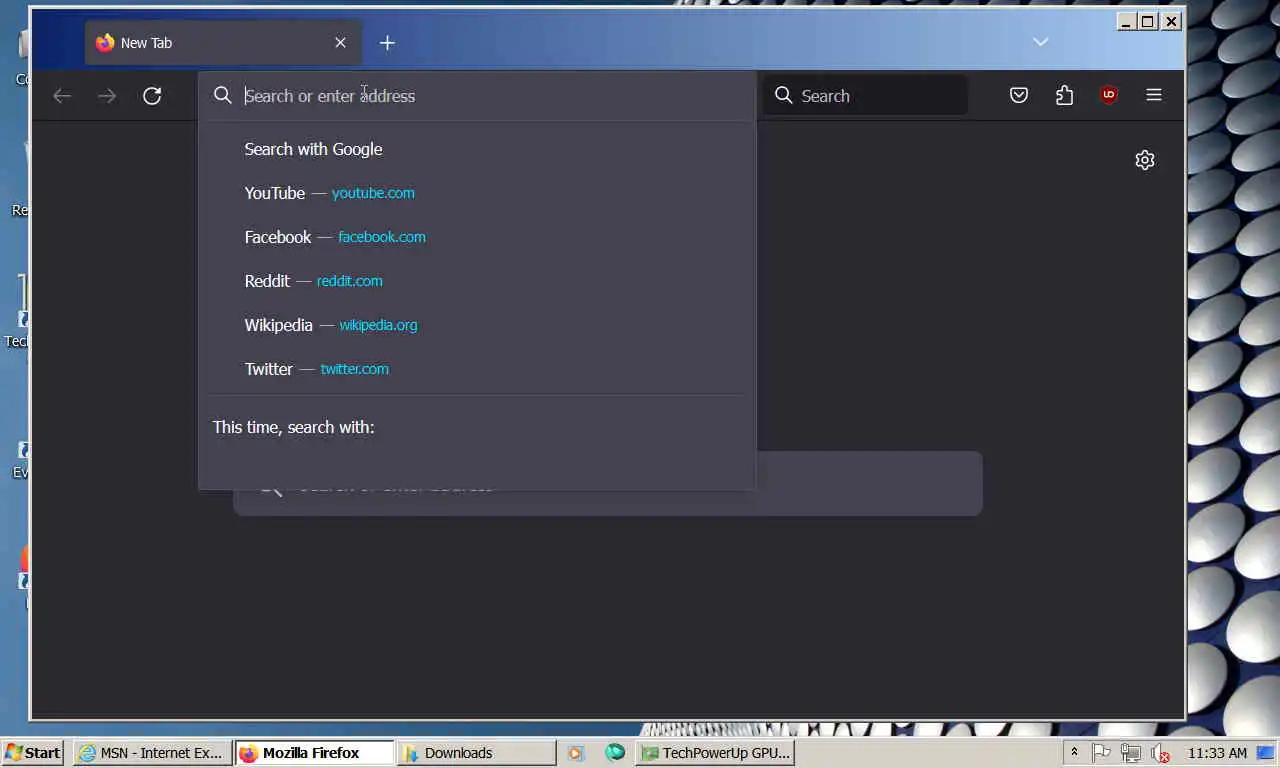Open TechPowerUp GPU taskbar item
1280x768 pixels.
point(716,753)
